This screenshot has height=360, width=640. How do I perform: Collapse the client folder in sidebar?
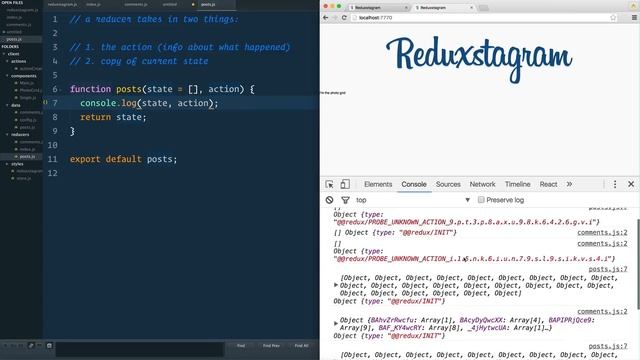[x=4, y=54]
